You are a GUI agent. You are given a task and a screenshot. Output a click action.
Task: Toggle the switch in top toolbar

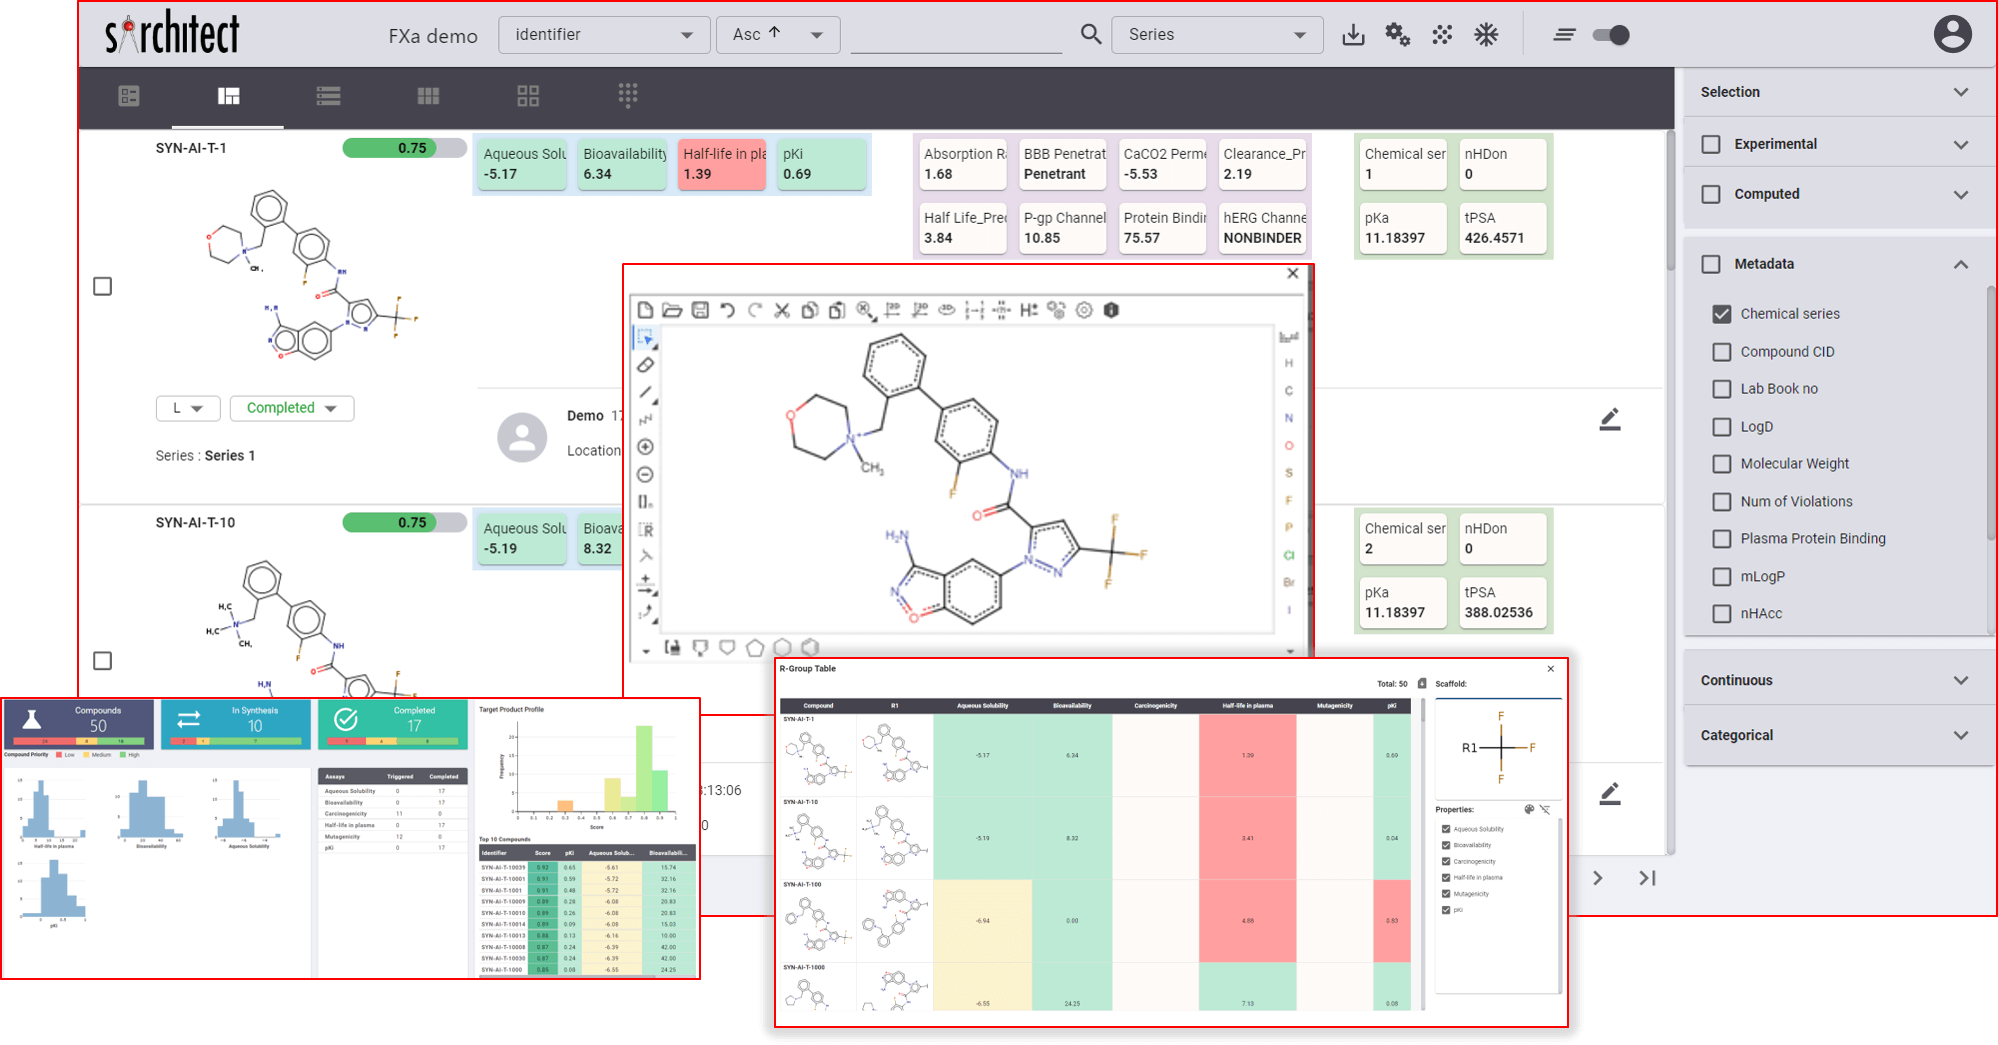1610,35
